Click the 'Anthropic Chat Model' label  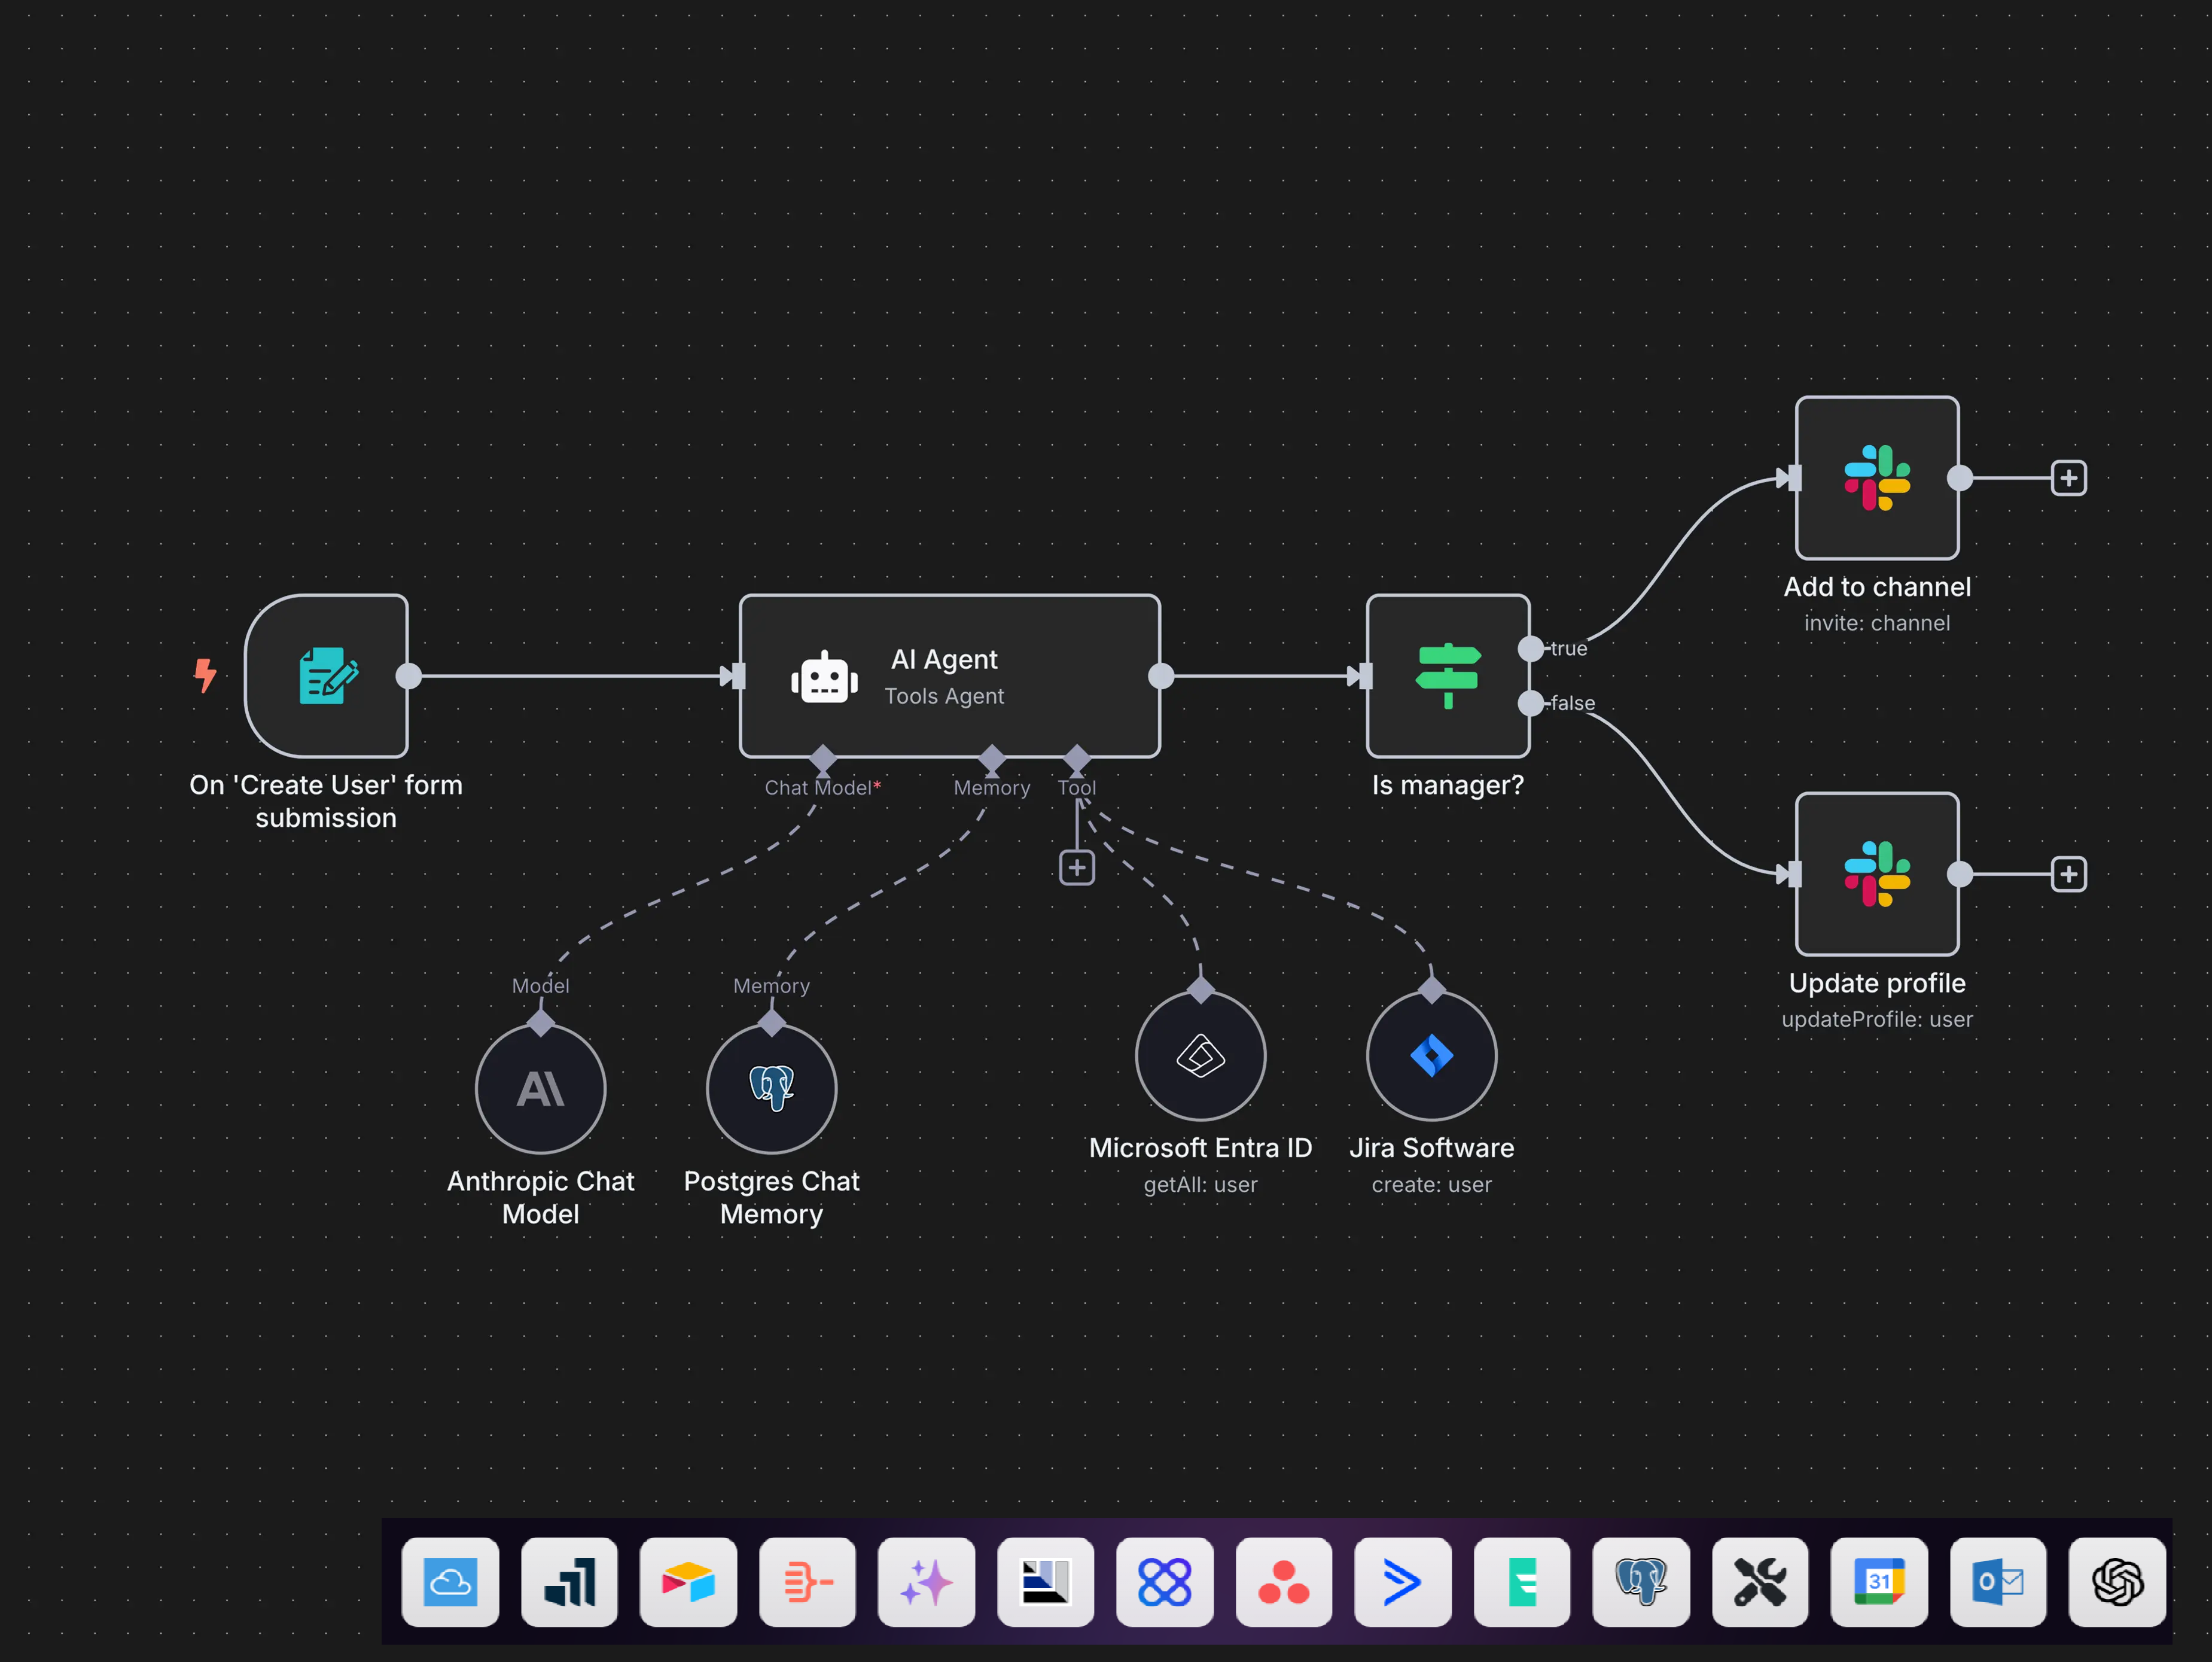pos(541,1197)
